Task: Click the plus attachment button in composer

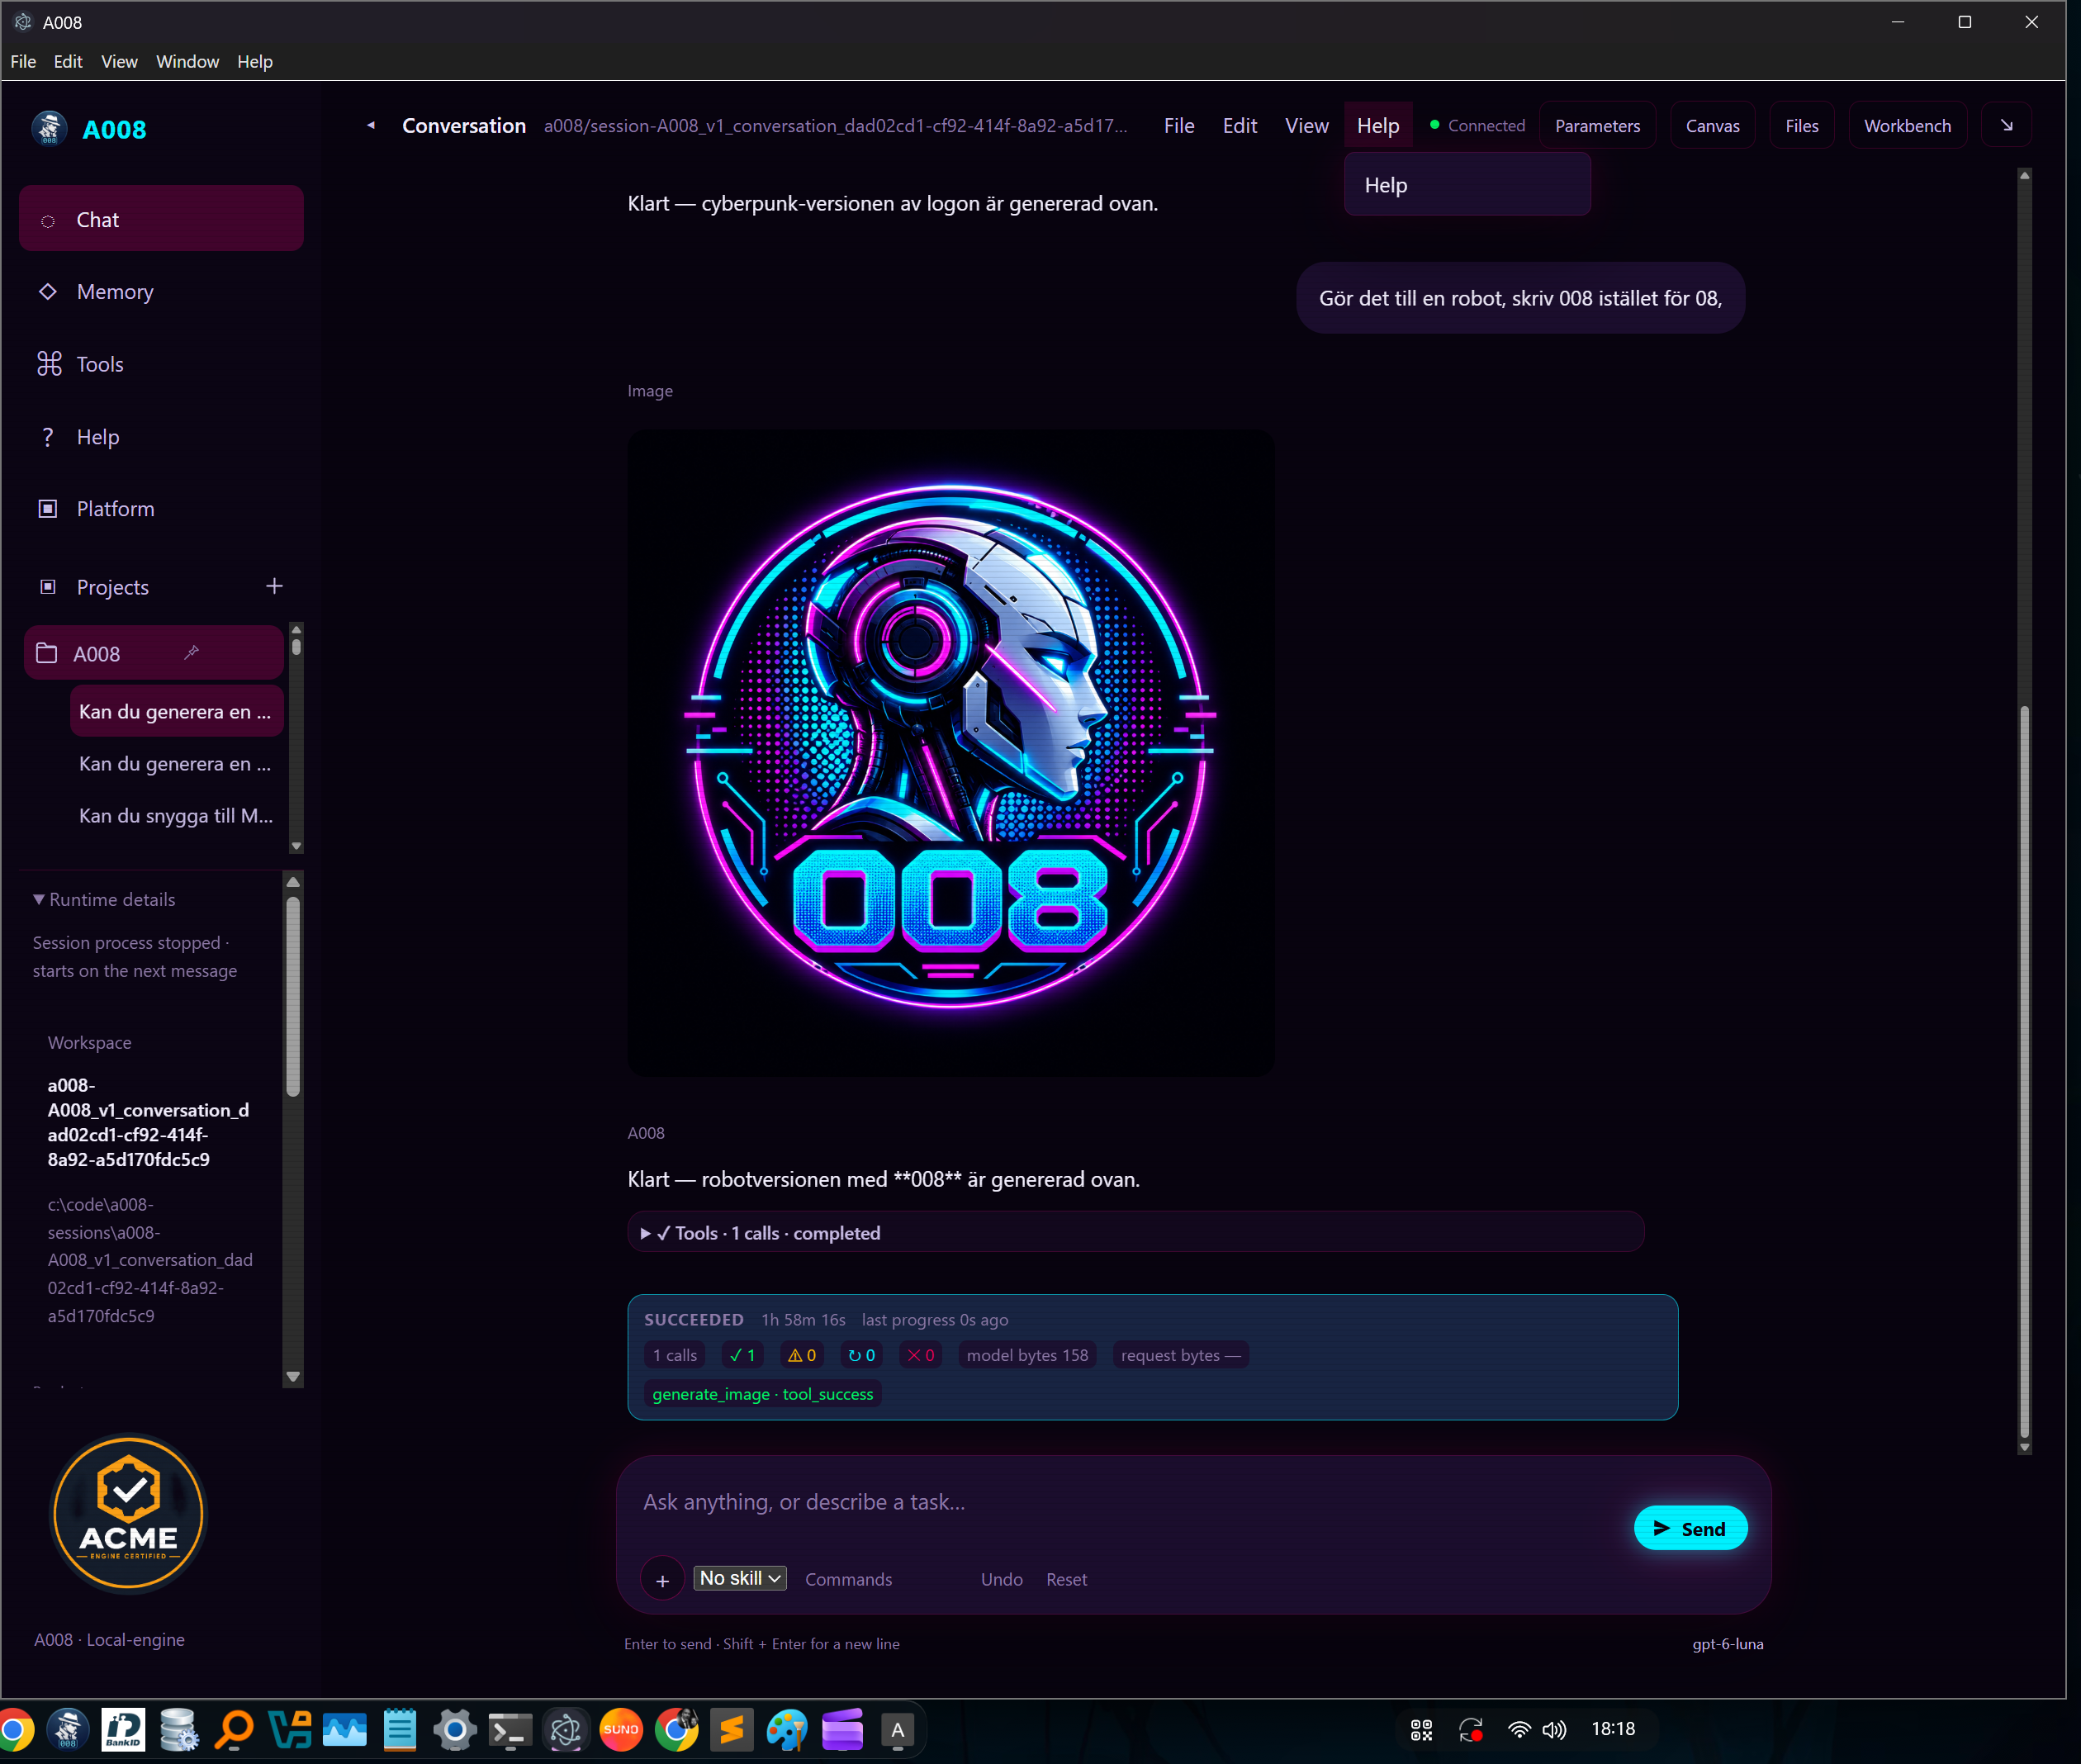Action: tap(662, 1580)
